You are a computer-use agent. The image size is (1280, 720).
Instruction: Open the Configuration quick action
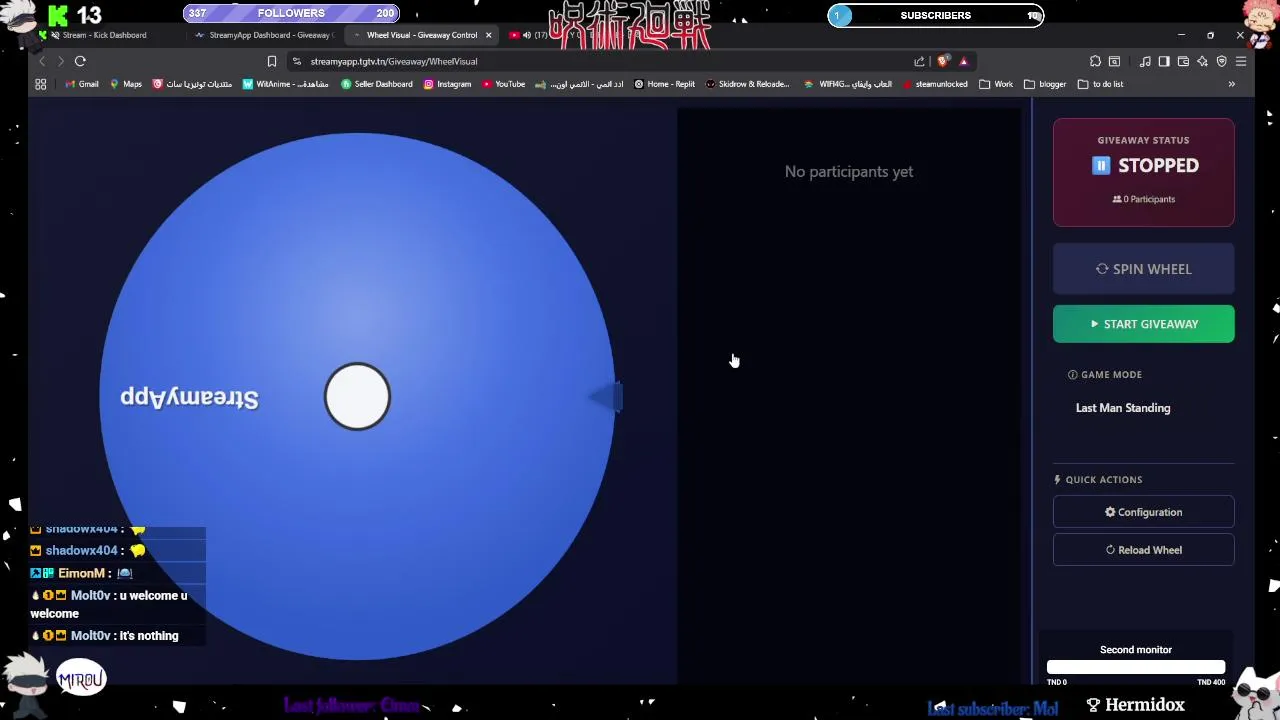[x=1143, y=512]
